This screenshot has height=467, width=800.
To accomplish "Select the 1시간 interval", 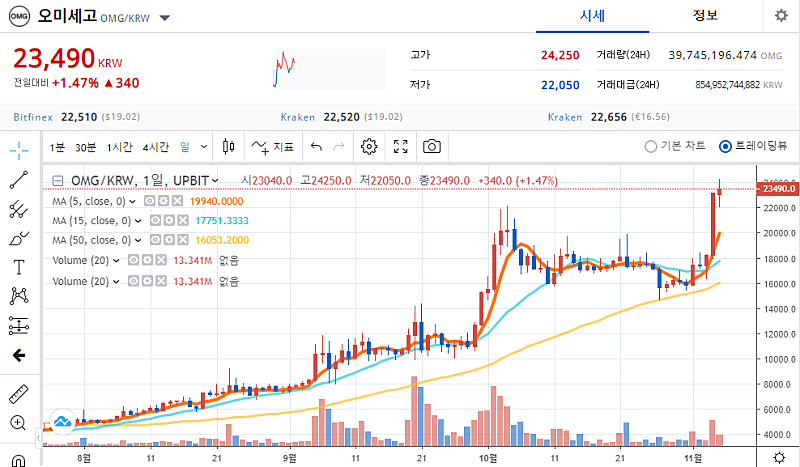I will click(119, 148).
